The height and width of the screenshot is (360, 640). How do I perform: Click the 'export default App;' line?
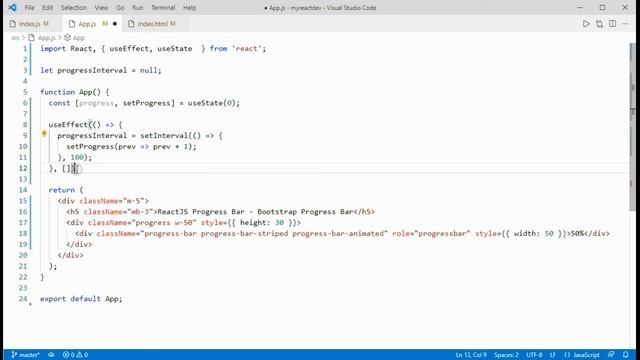click(x=81, y=299)
